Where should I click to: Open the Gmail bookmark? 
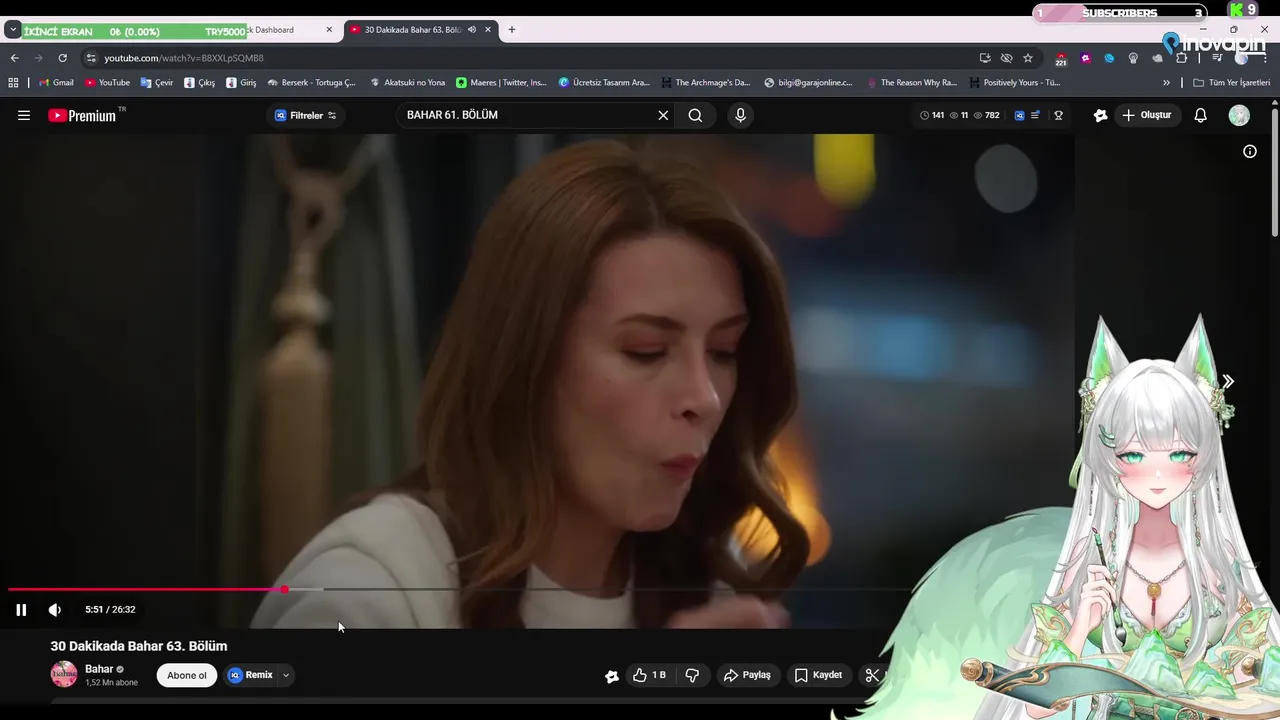coord(56,83)
